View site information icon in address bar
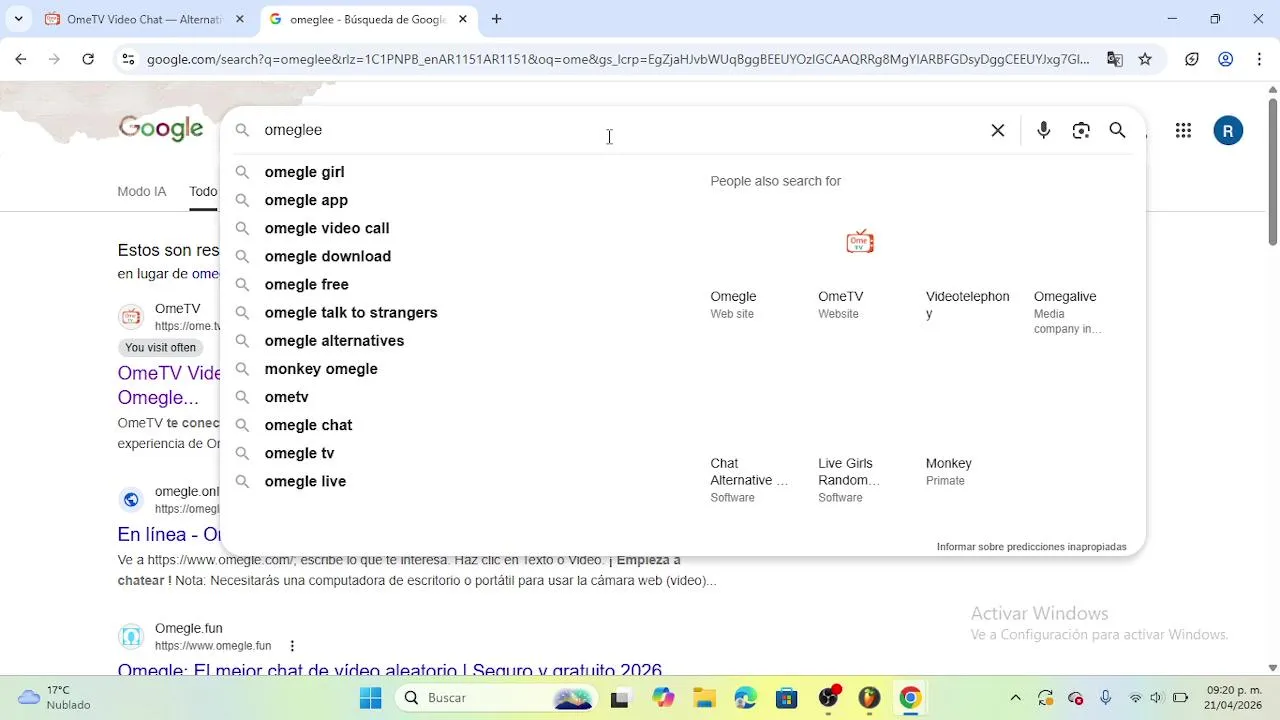This screenshot has width=1280, height=720. click(128, 59)
